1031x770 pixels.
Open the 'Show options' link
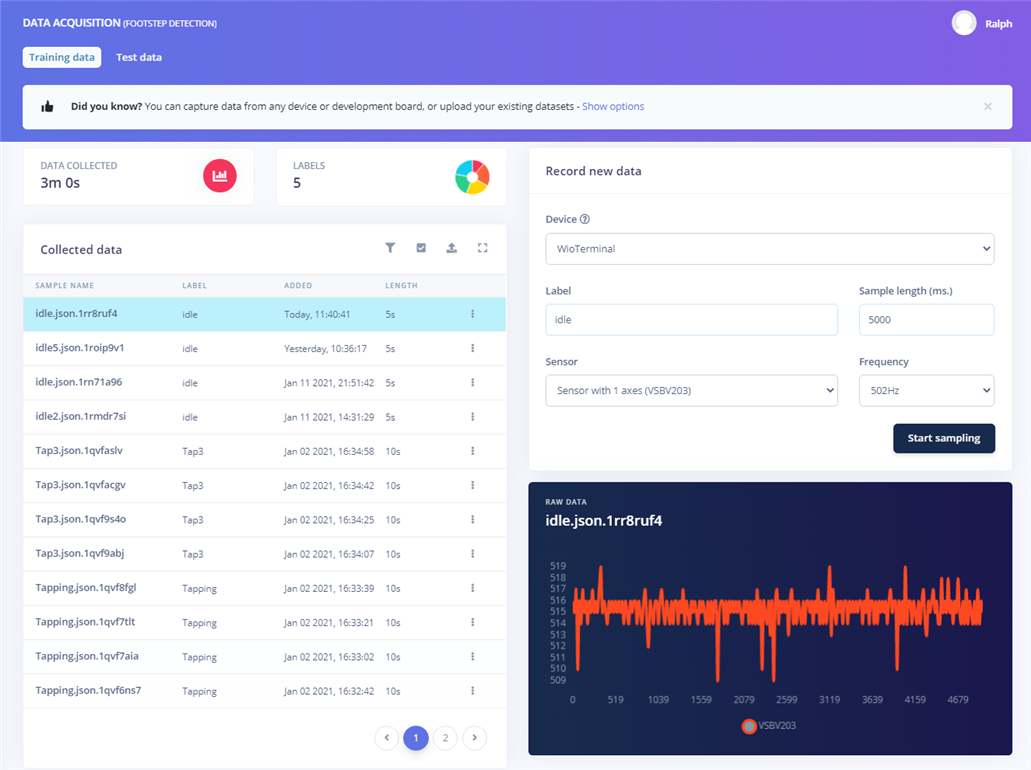613,106
